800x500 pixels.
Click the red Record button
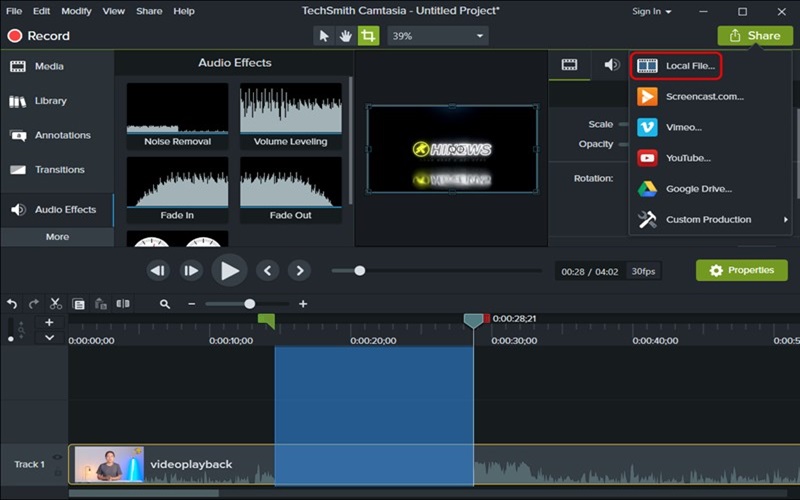coord(39,36)
